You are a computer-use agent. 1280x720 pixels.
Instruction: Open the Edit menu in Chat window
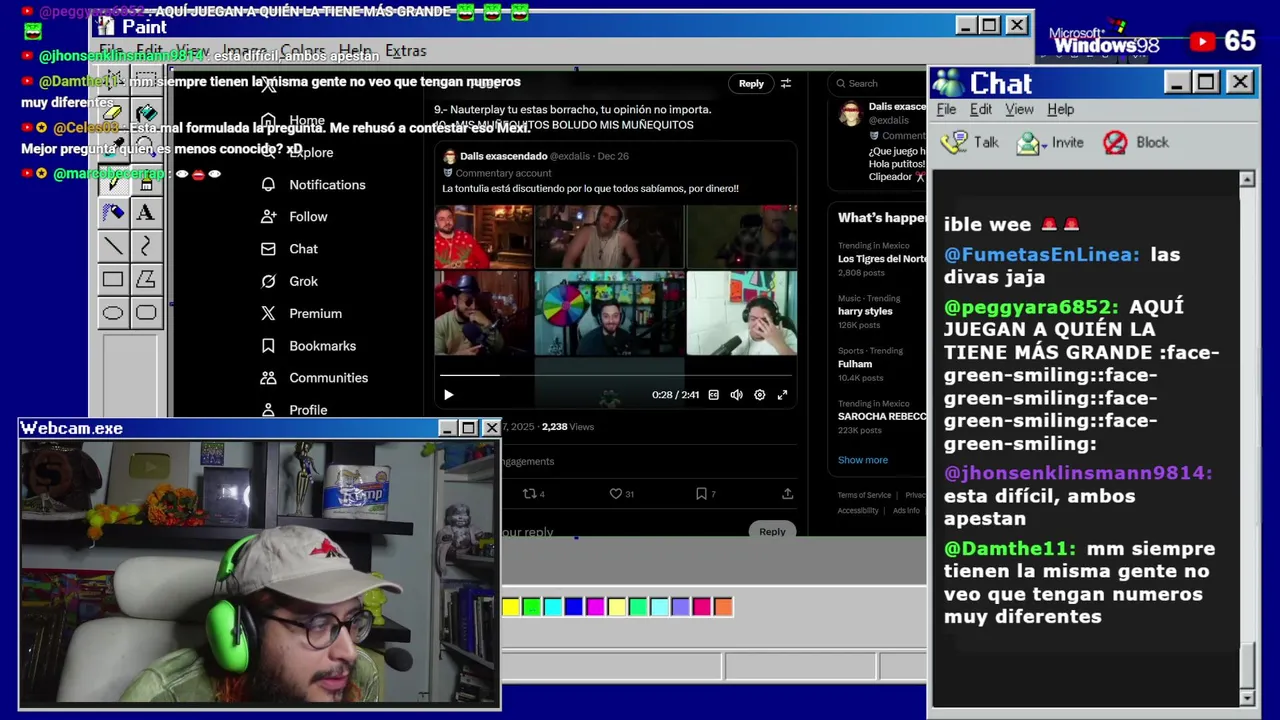tap(981, 109)
